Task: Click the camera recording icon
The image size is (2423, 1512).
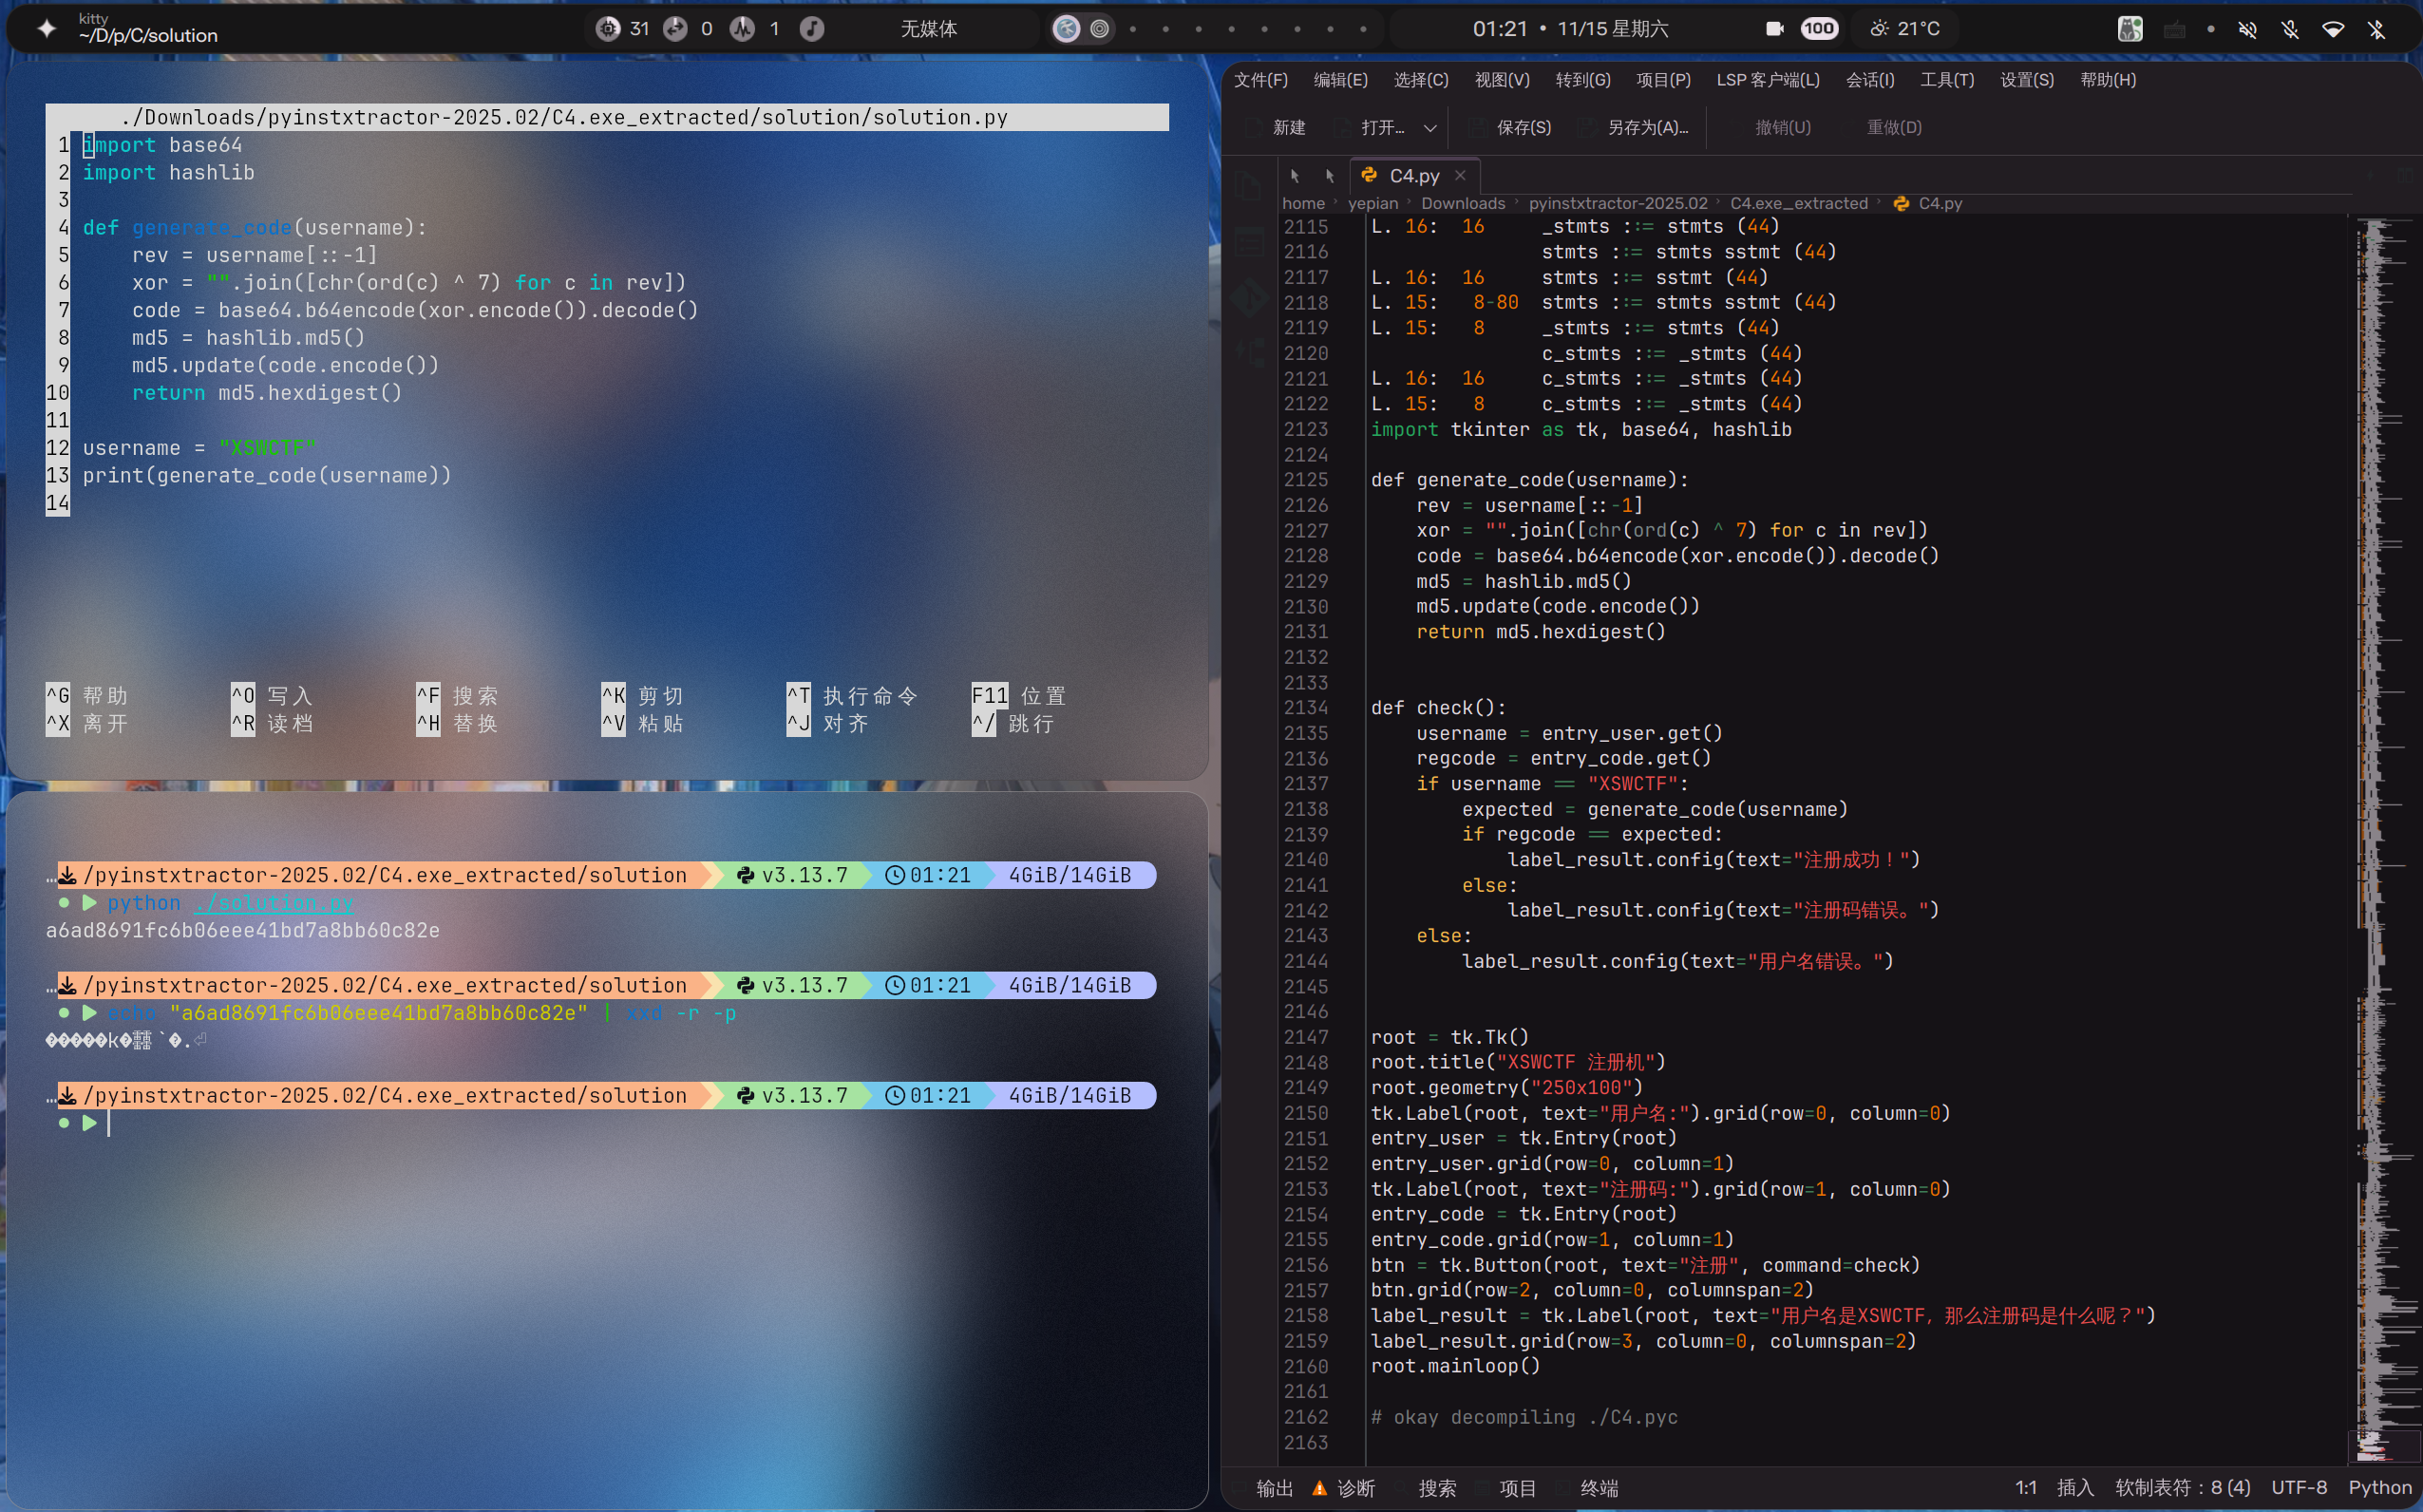Action: 1774,29
